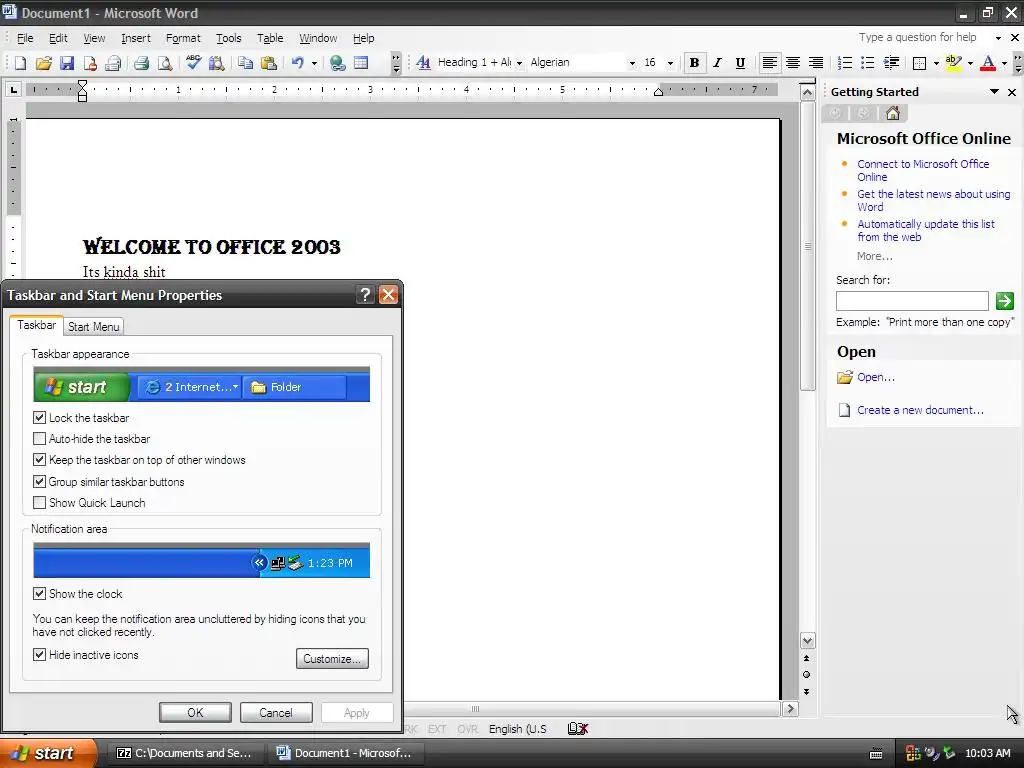Open the Tools menu

pyautogui.click(x=229, y=38)
